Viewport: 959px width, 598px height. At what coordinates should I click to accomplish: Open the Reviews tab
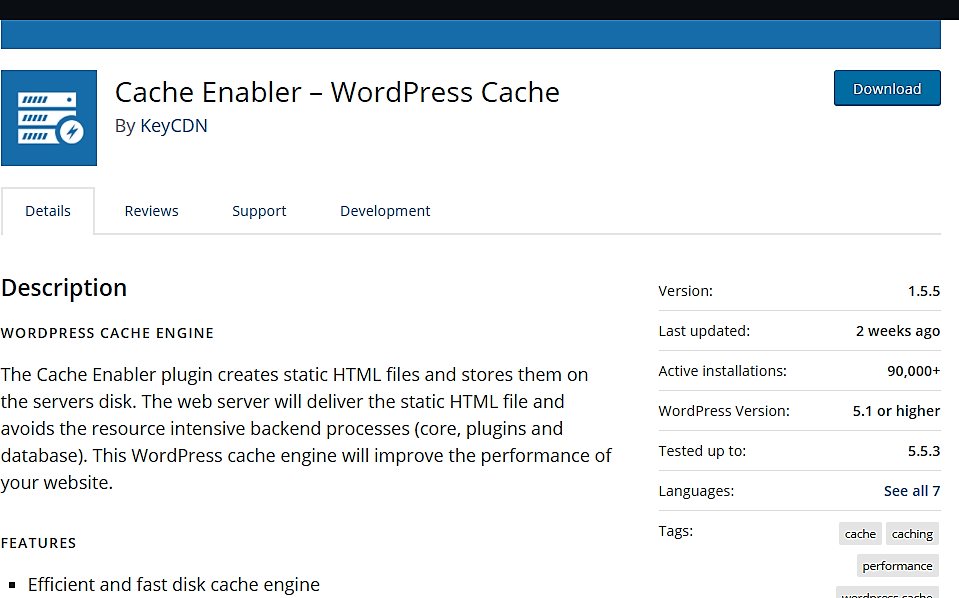coord(152,211)
